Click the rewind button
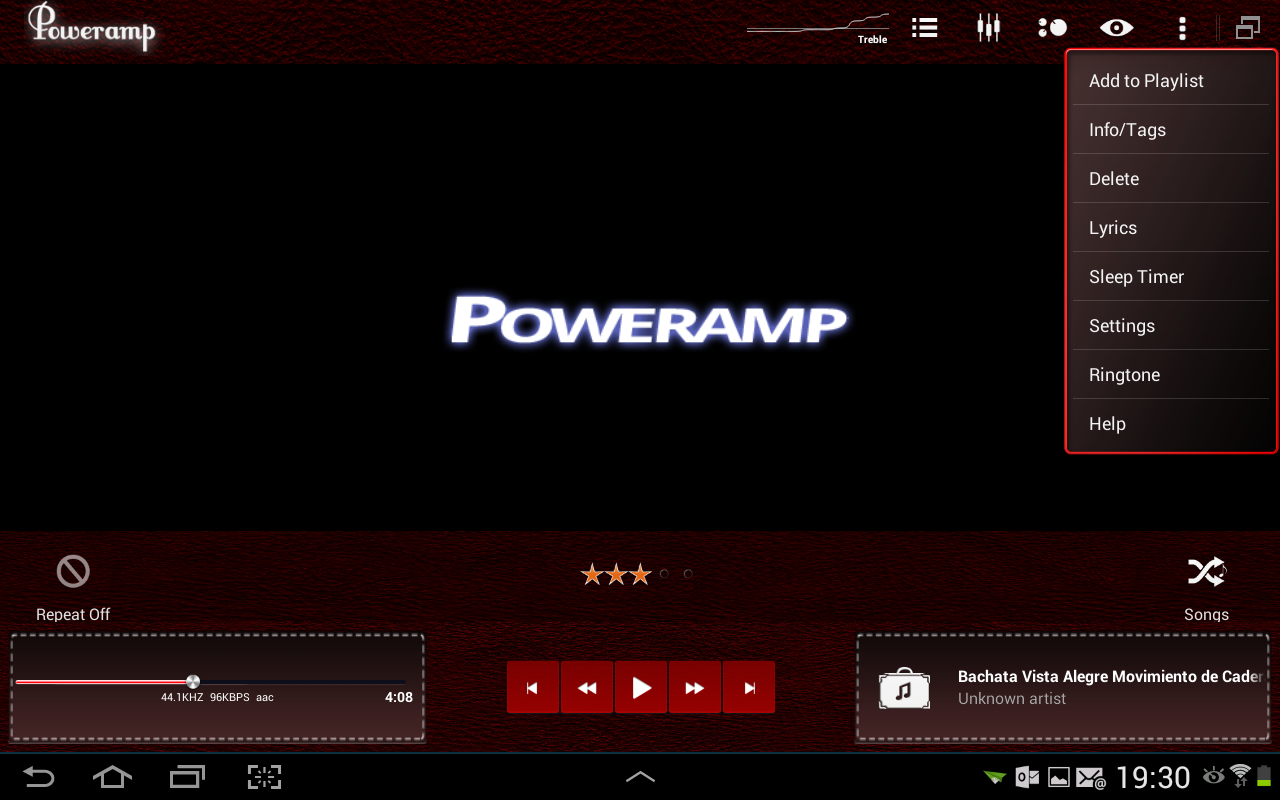Image resolution: width=1280 pixels, height=800 pixels. pyautogui.click(x=587, y=687)
